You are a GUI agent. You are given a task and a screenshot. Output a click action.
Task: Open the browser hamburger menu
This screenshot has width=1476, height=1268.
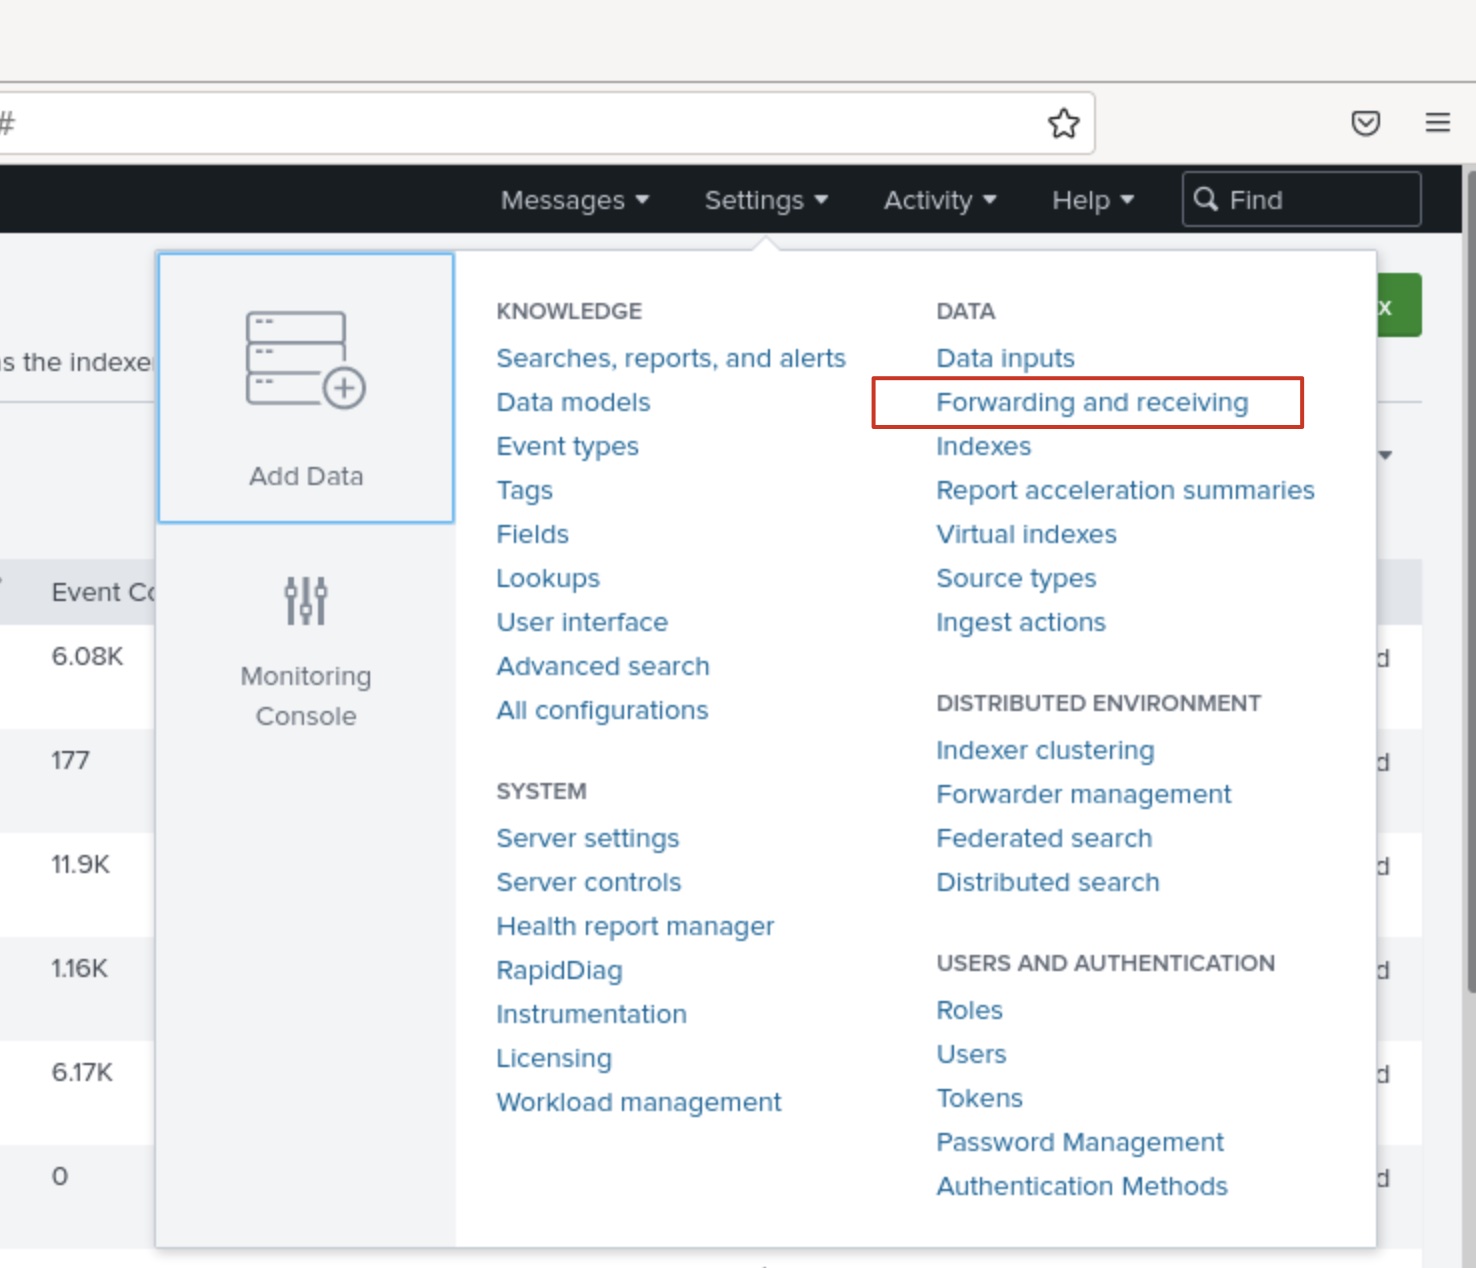[x=1438, y=123]
